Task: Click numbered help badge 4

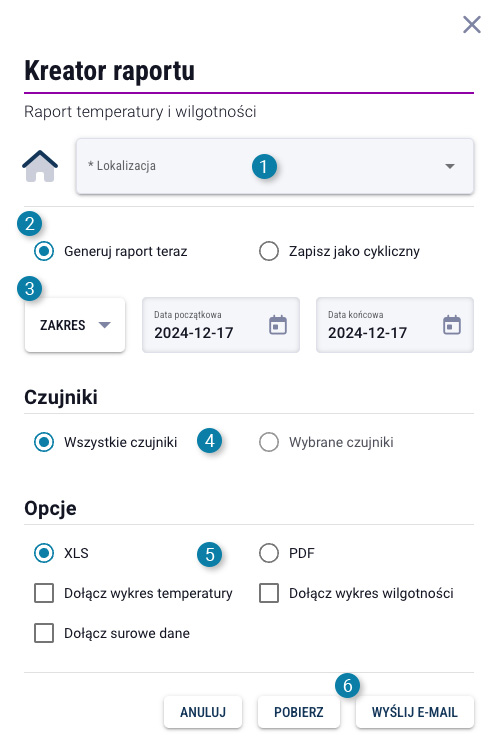Action: coord(210,440)
